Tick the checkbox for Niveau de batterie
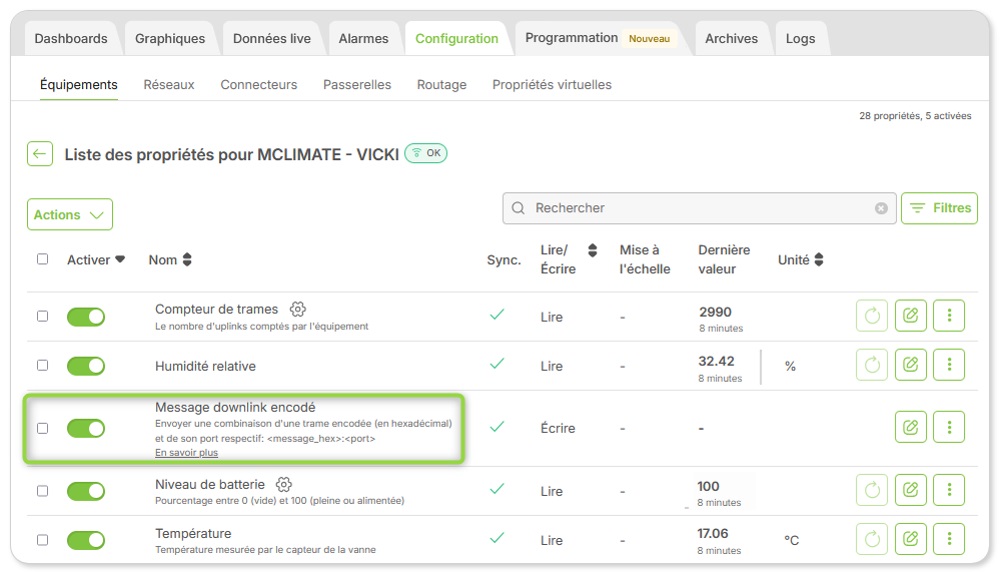Image resolution: width=1002 pixels, height=574 pixels. click(x=42, y=491)
